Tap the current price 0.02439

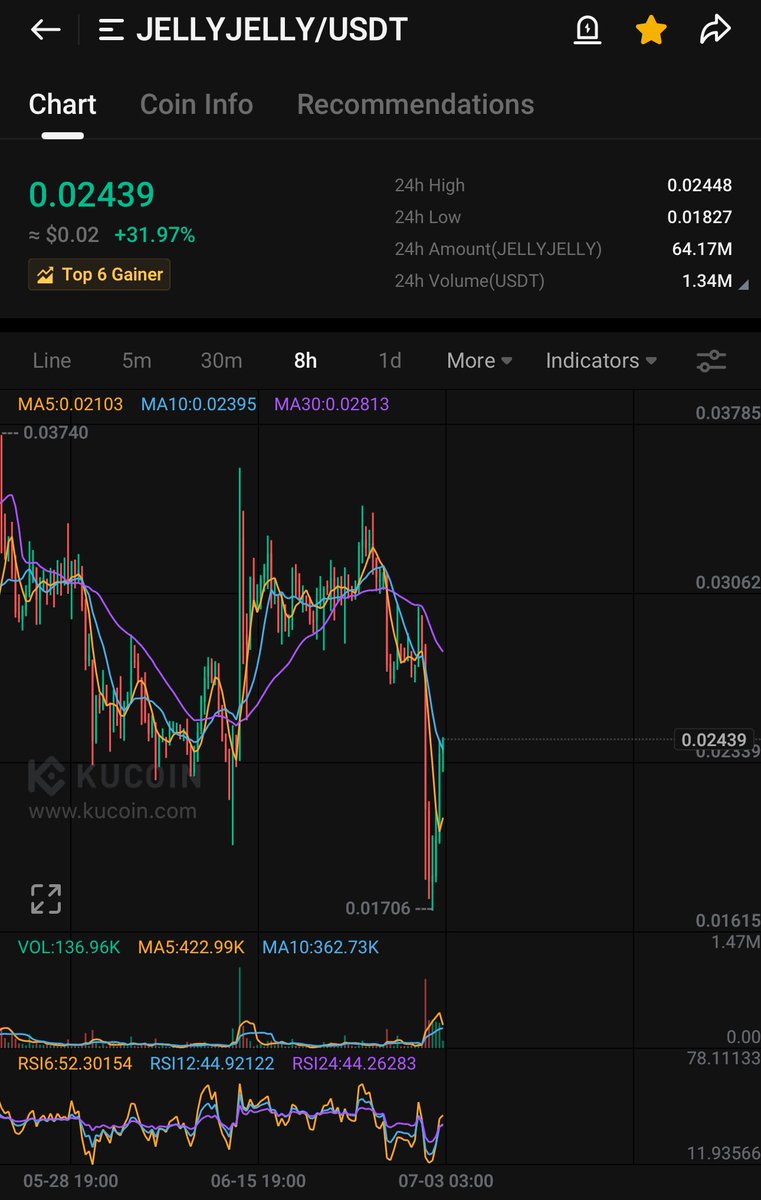91,194
